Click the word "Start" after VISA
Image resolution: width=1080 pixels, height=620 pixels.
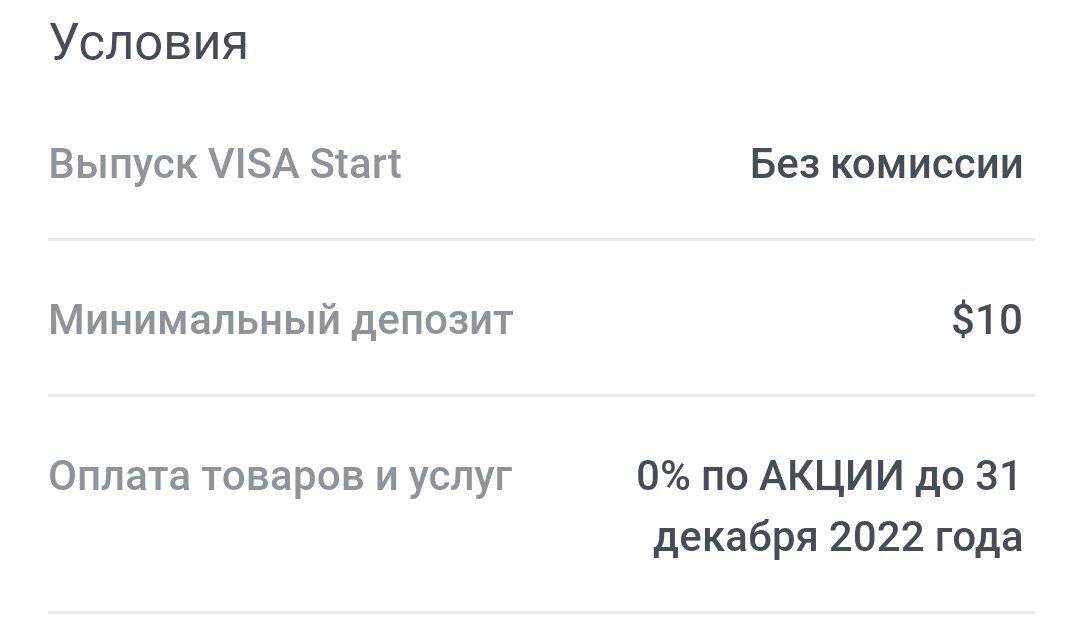355,164
